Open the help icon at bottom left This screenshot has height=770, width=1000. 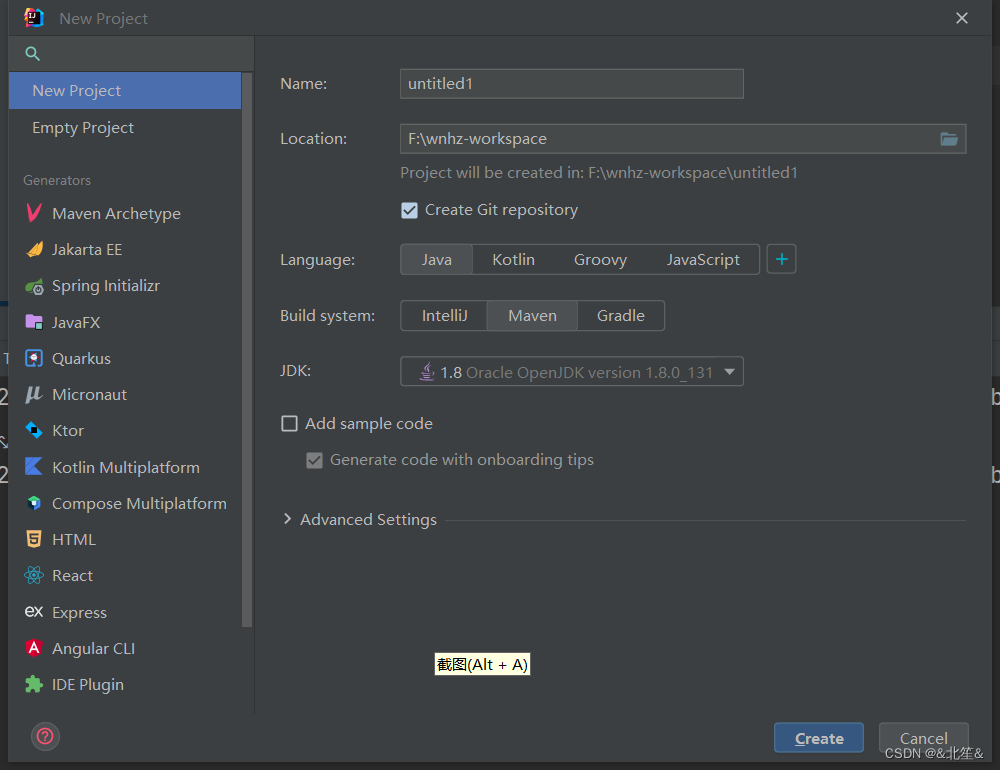(x=45, y=736)
